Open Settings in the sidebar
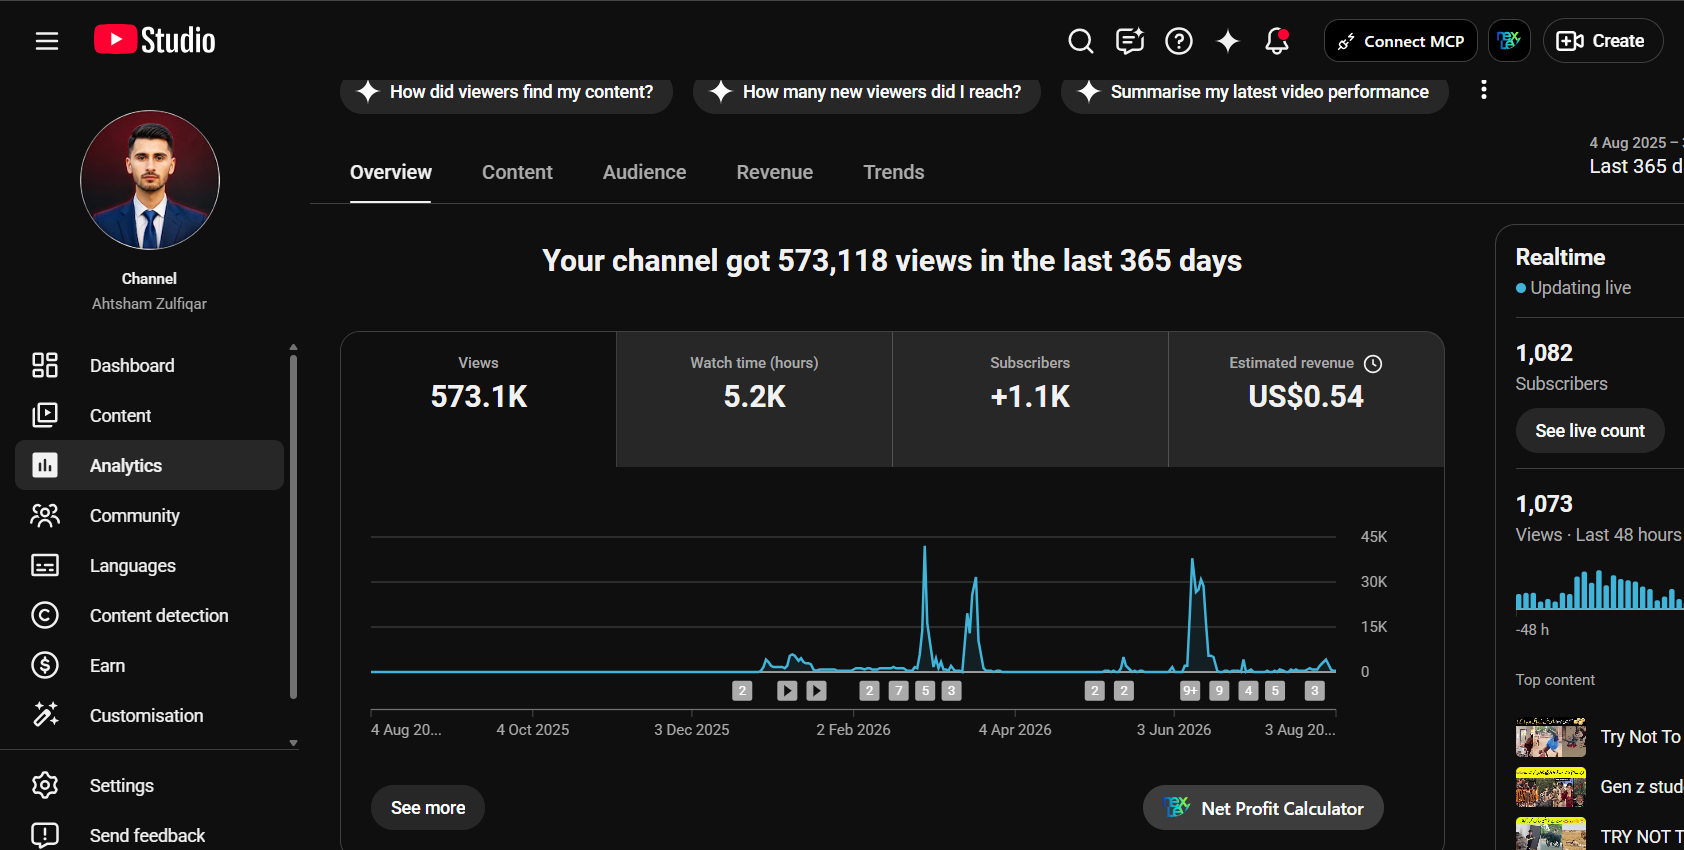The width and height of the screenshot is (1684, 850). coord(150,786)
